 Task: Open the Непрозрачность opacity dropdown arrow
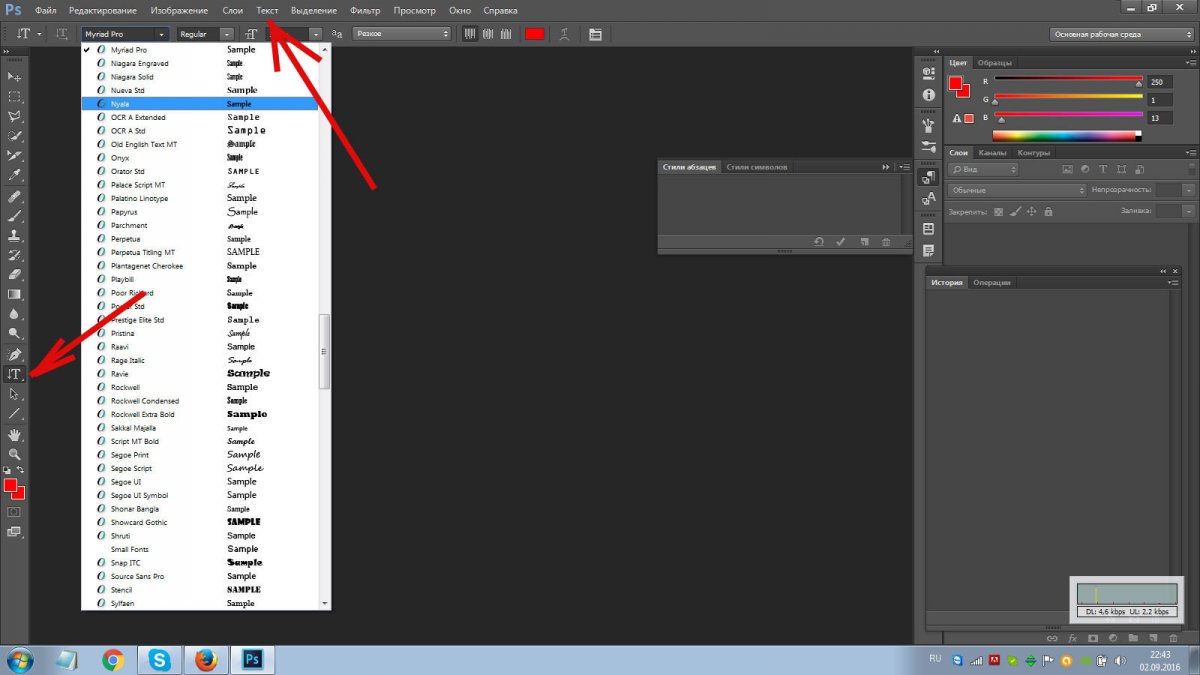(1188, 190)
